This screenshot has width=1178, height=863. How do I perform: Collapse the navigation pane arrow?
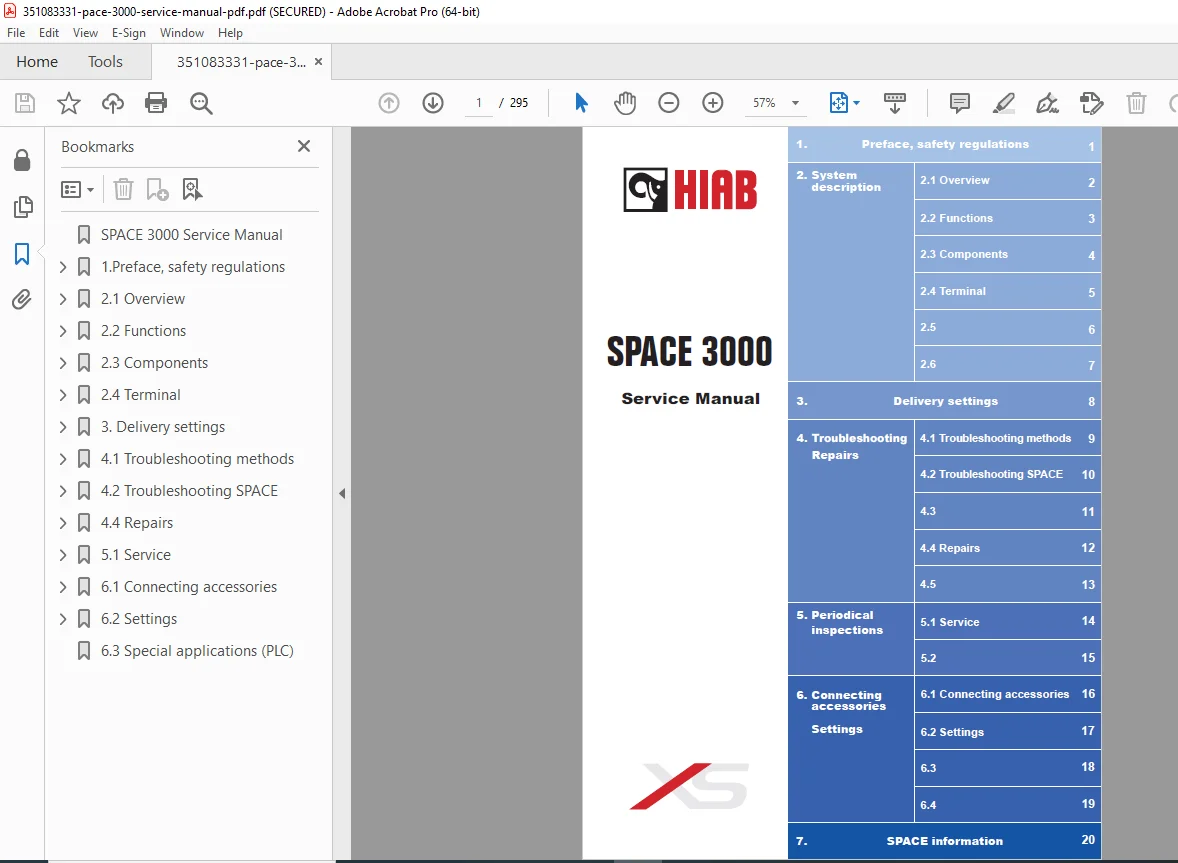tap(342, 493)
